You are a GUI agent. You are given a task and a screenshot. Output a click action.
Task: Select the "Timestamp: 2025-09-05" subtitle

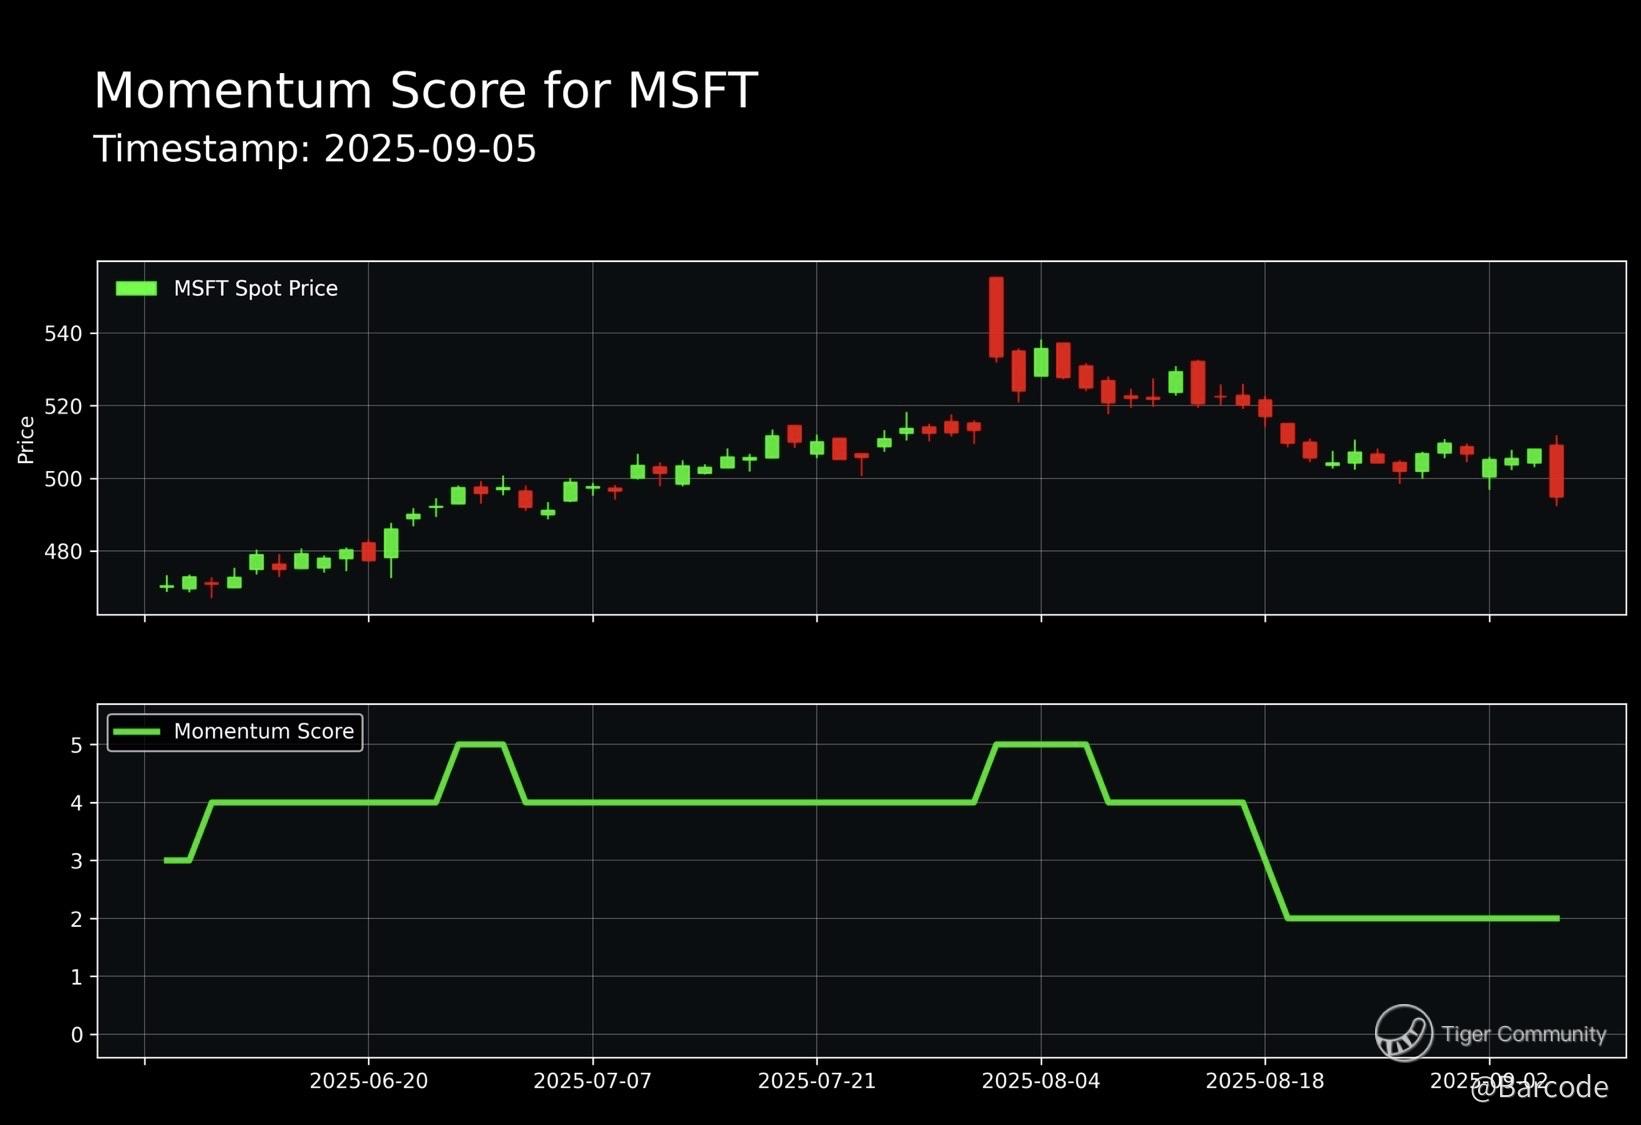pos(315,149)
